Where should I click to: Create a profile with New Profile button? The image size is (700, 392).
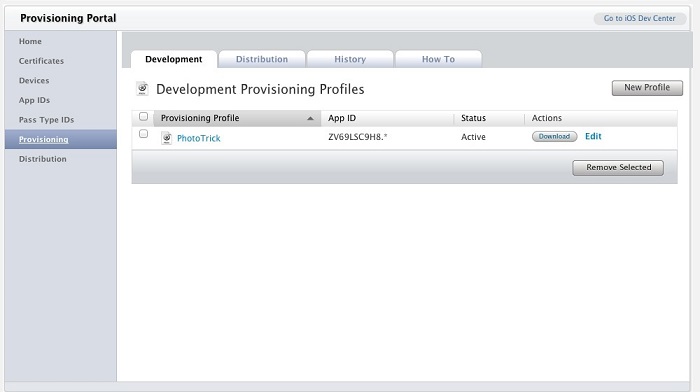647,88
